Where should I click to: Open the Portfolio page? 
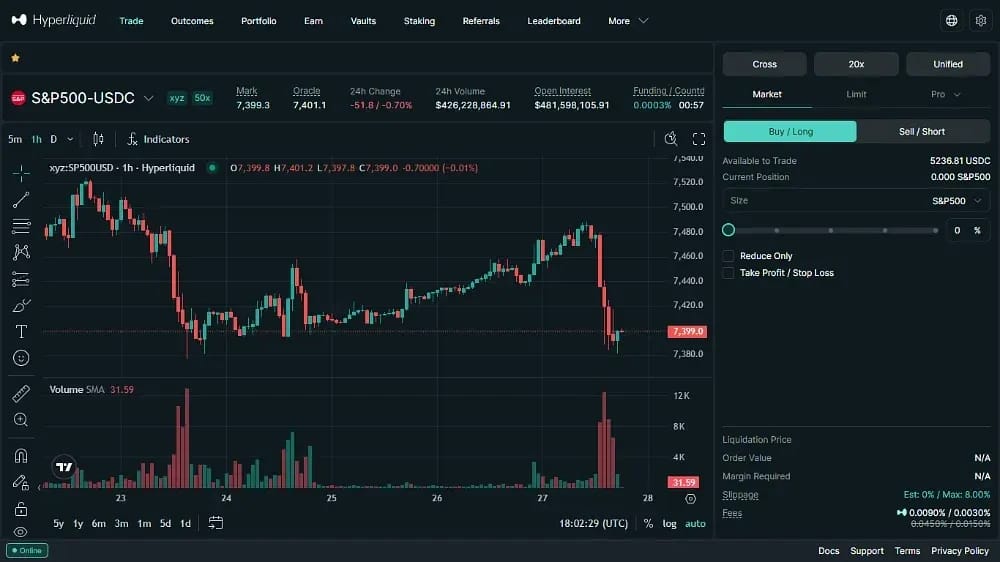(259, 21)
